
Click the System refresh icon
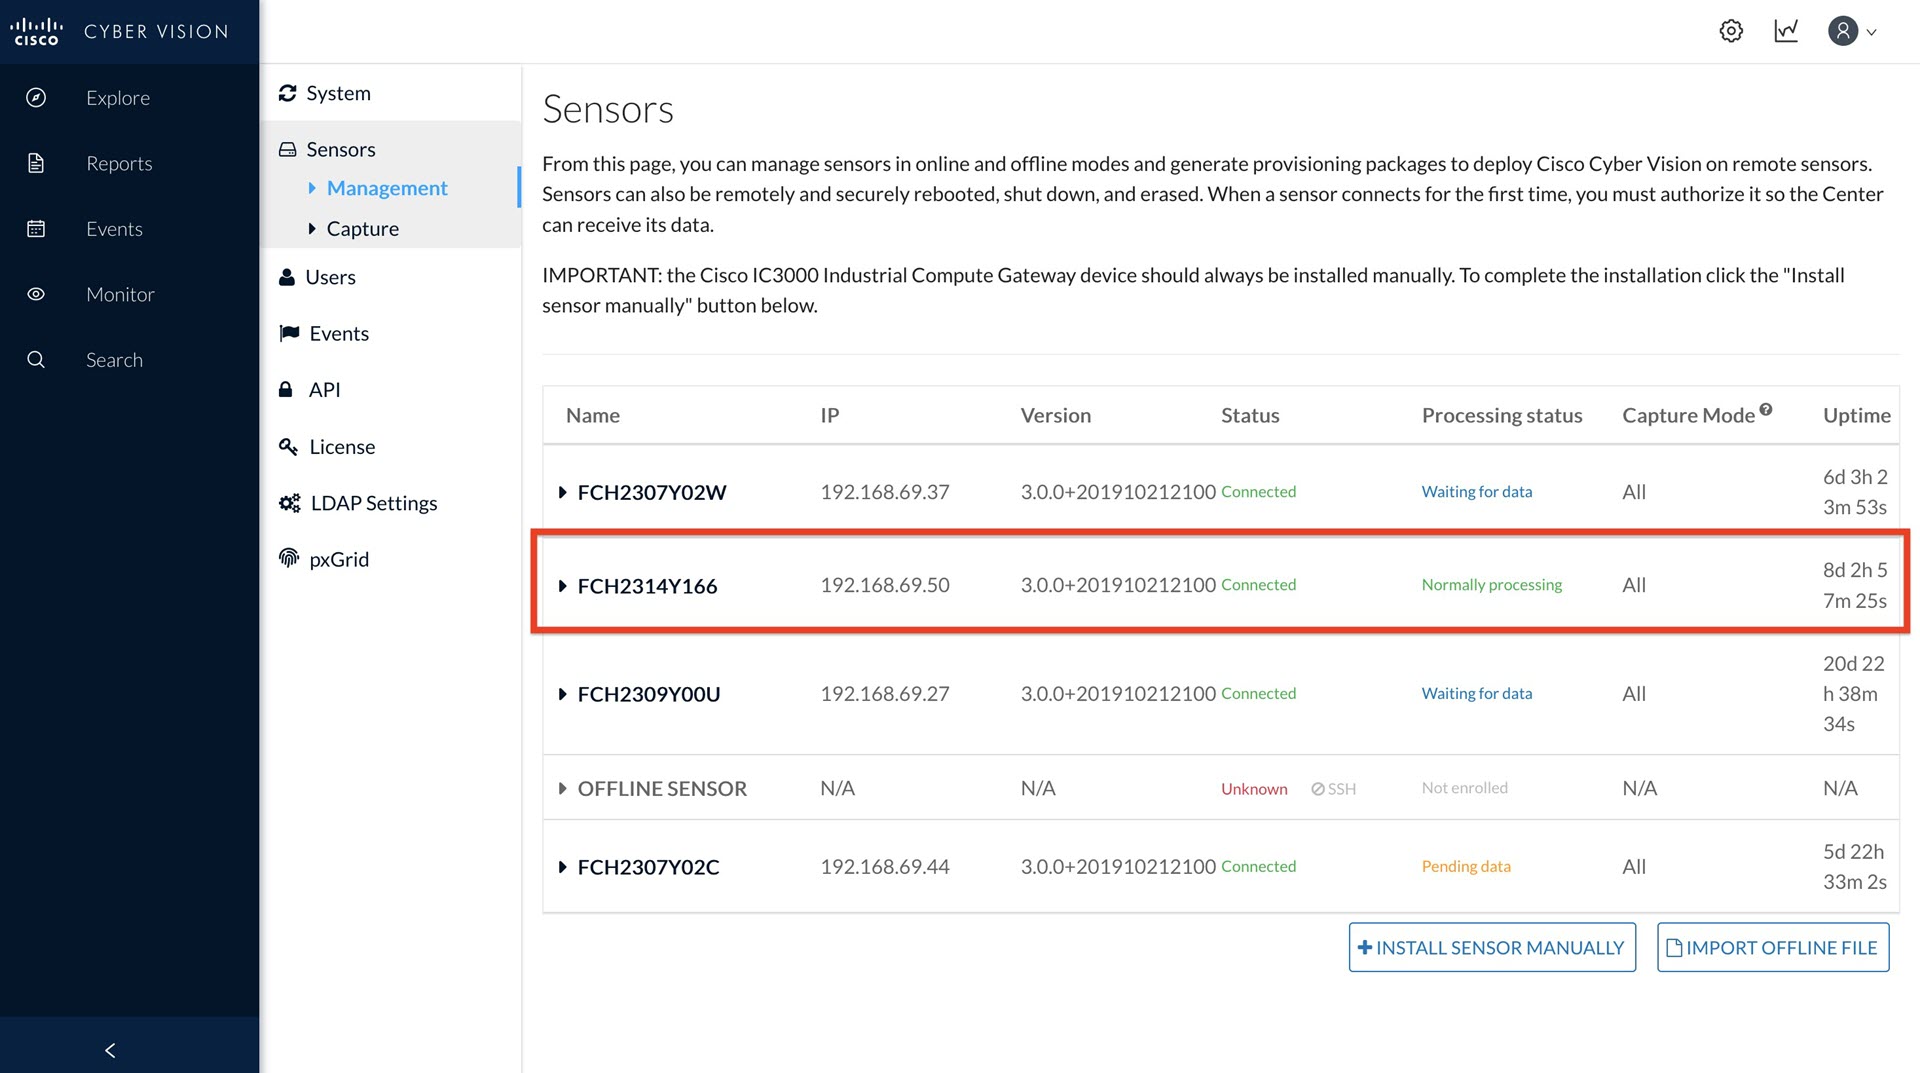[x=288, y=93]
